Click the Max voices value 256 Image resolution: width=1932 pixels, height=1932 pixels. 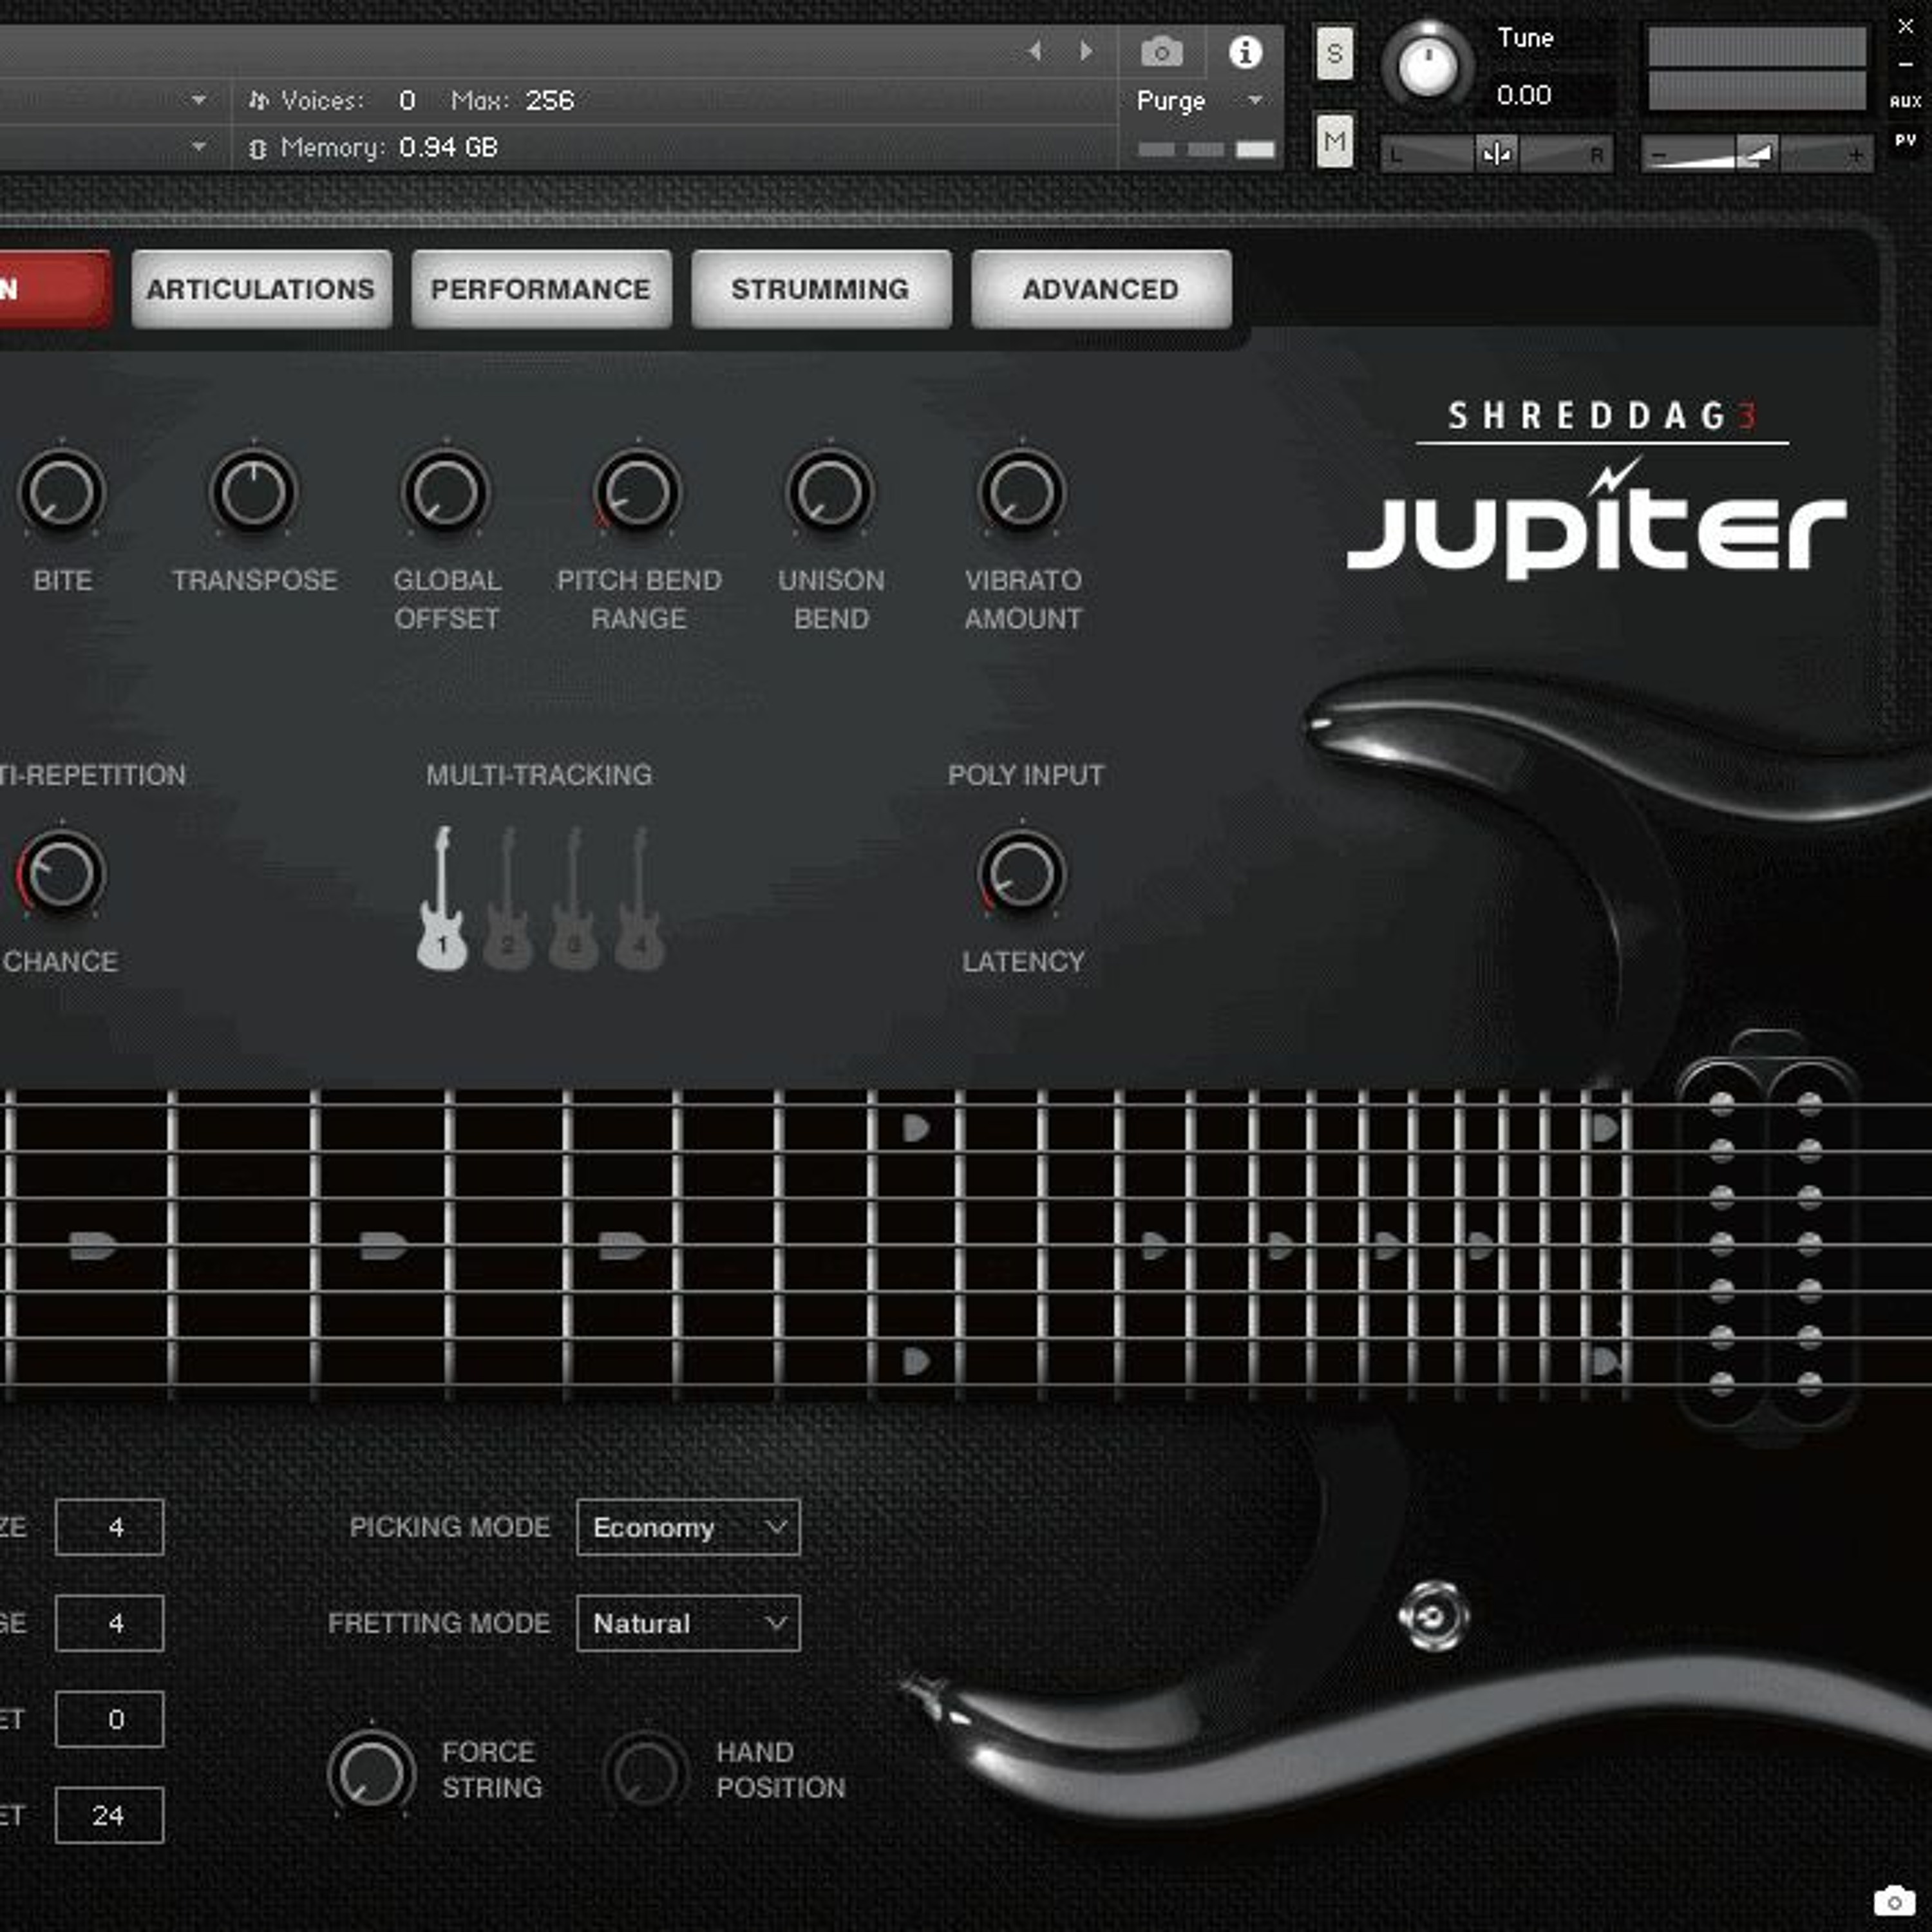pos(550,100)
